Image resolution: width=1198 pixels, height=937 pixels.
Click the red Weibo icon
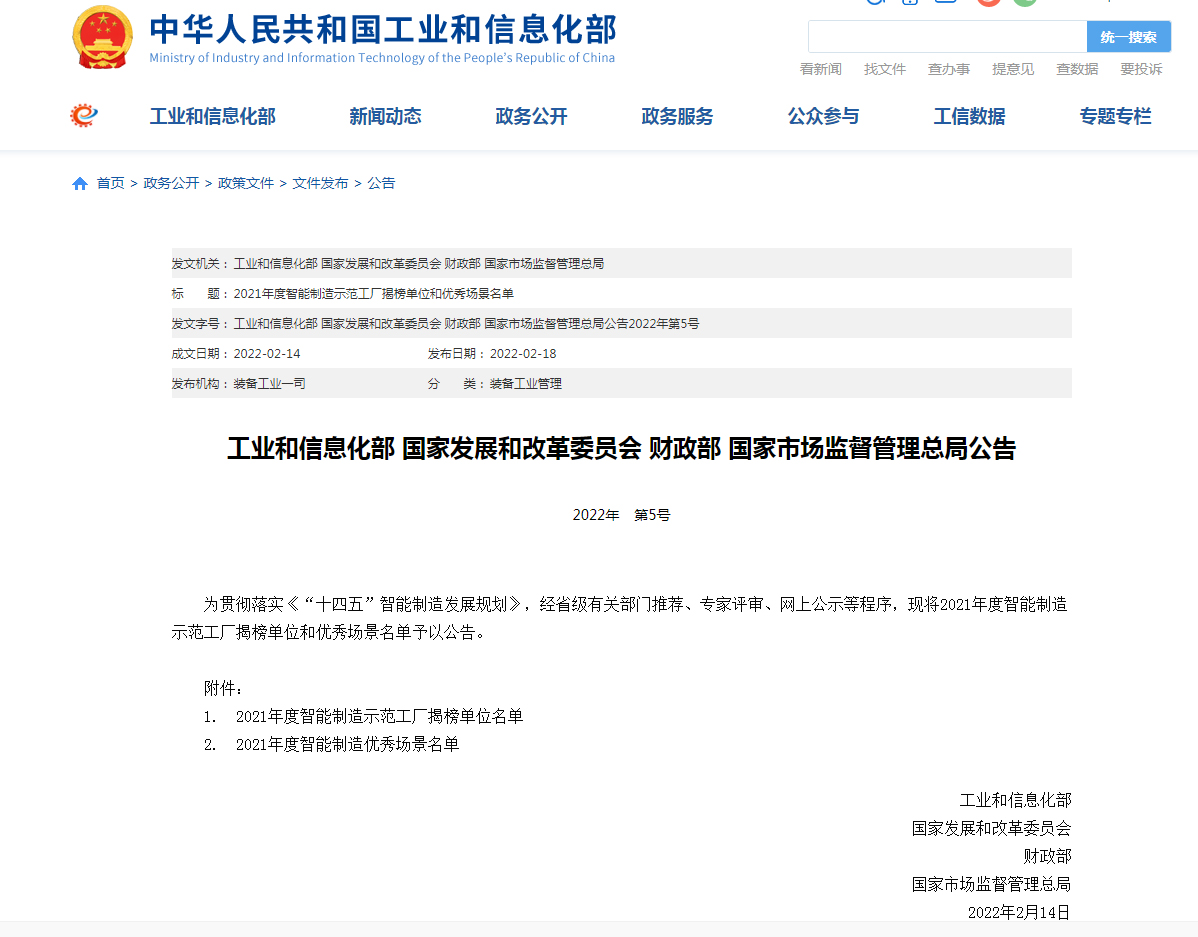[x=988, y=3]
